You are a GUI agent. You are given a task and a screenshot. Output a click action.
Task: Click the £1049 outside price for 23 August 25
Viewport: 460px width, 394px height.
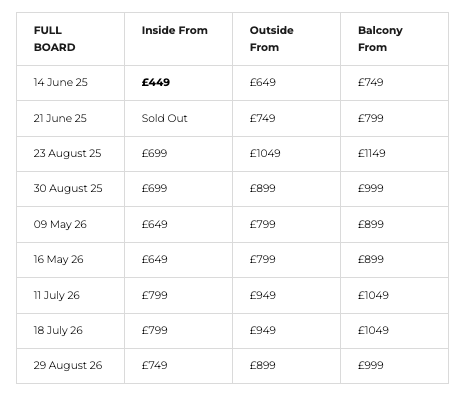pyautogui.click(x=265, y=153)
